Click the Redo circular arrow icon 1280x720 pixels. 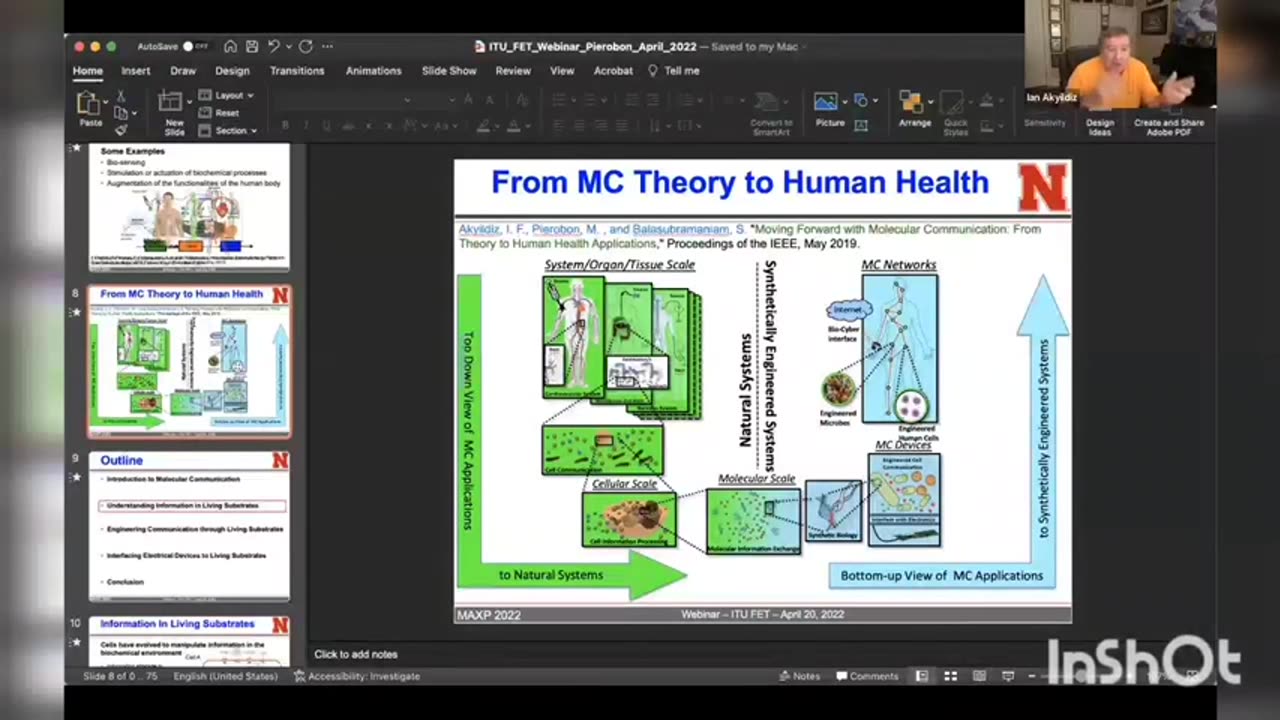pyautogui.click(x=305, y=46)
